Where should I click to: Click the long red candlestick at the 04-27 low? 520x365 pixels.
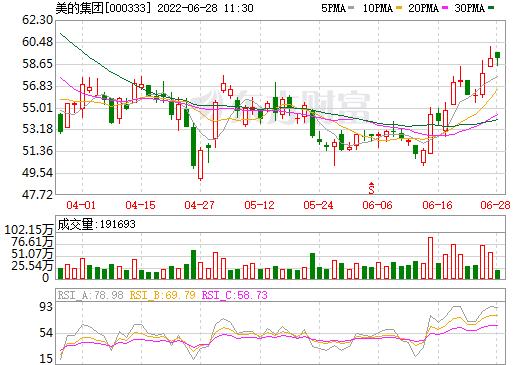[x=200, y=164]
